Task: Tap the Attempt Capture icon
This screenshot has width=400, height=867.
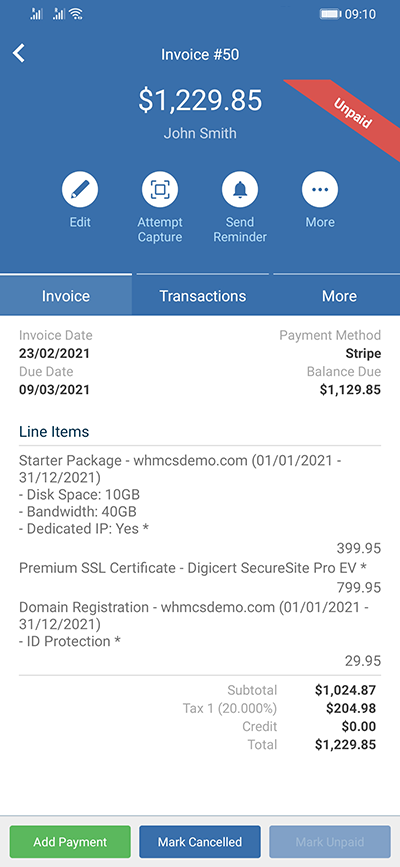Action: (x=160, y=190)
